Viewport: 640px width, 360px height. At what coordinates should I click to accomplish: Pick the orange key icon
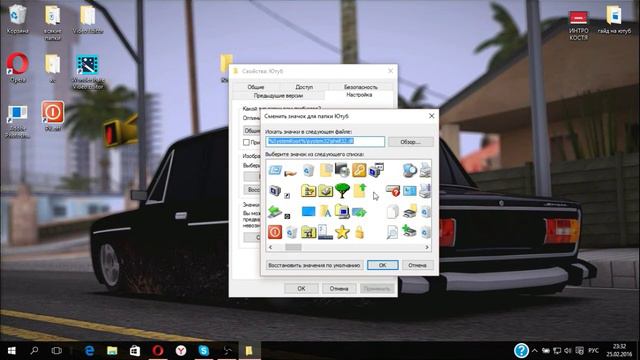(x=359, y=170)
